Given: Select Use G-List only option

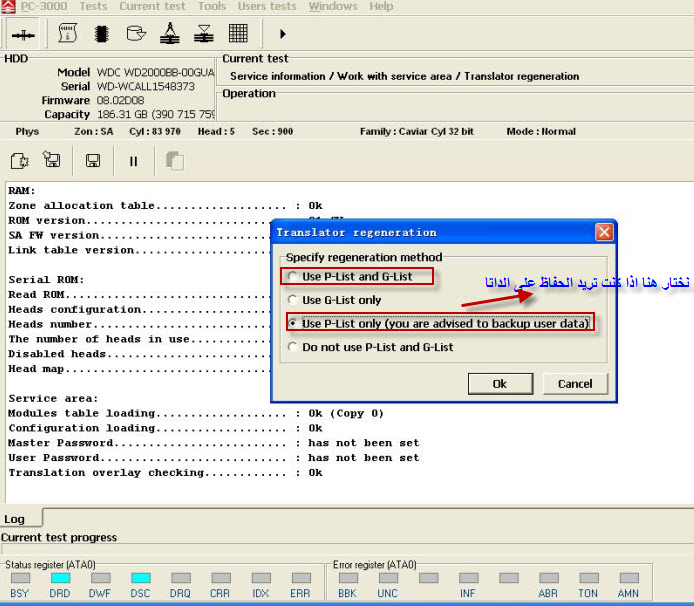Looking at the screenshot, I should 335,300.
